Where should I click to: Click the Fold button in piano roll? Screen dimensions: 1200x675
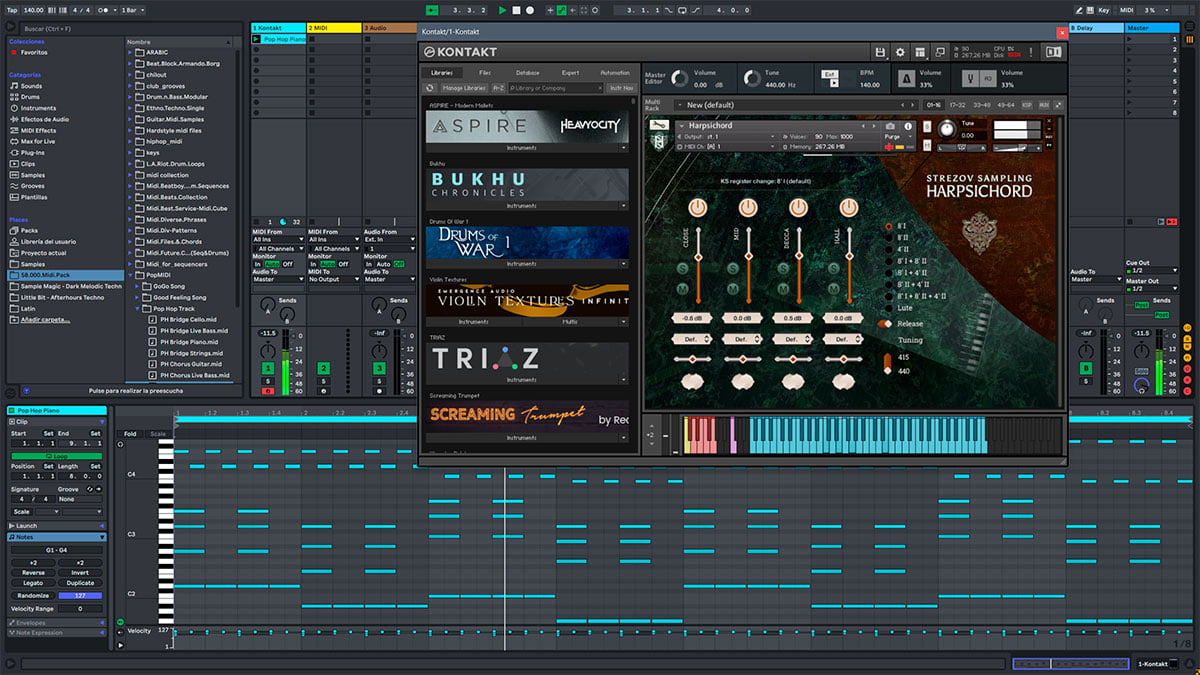pyautogui.click(x=130, y=434)
